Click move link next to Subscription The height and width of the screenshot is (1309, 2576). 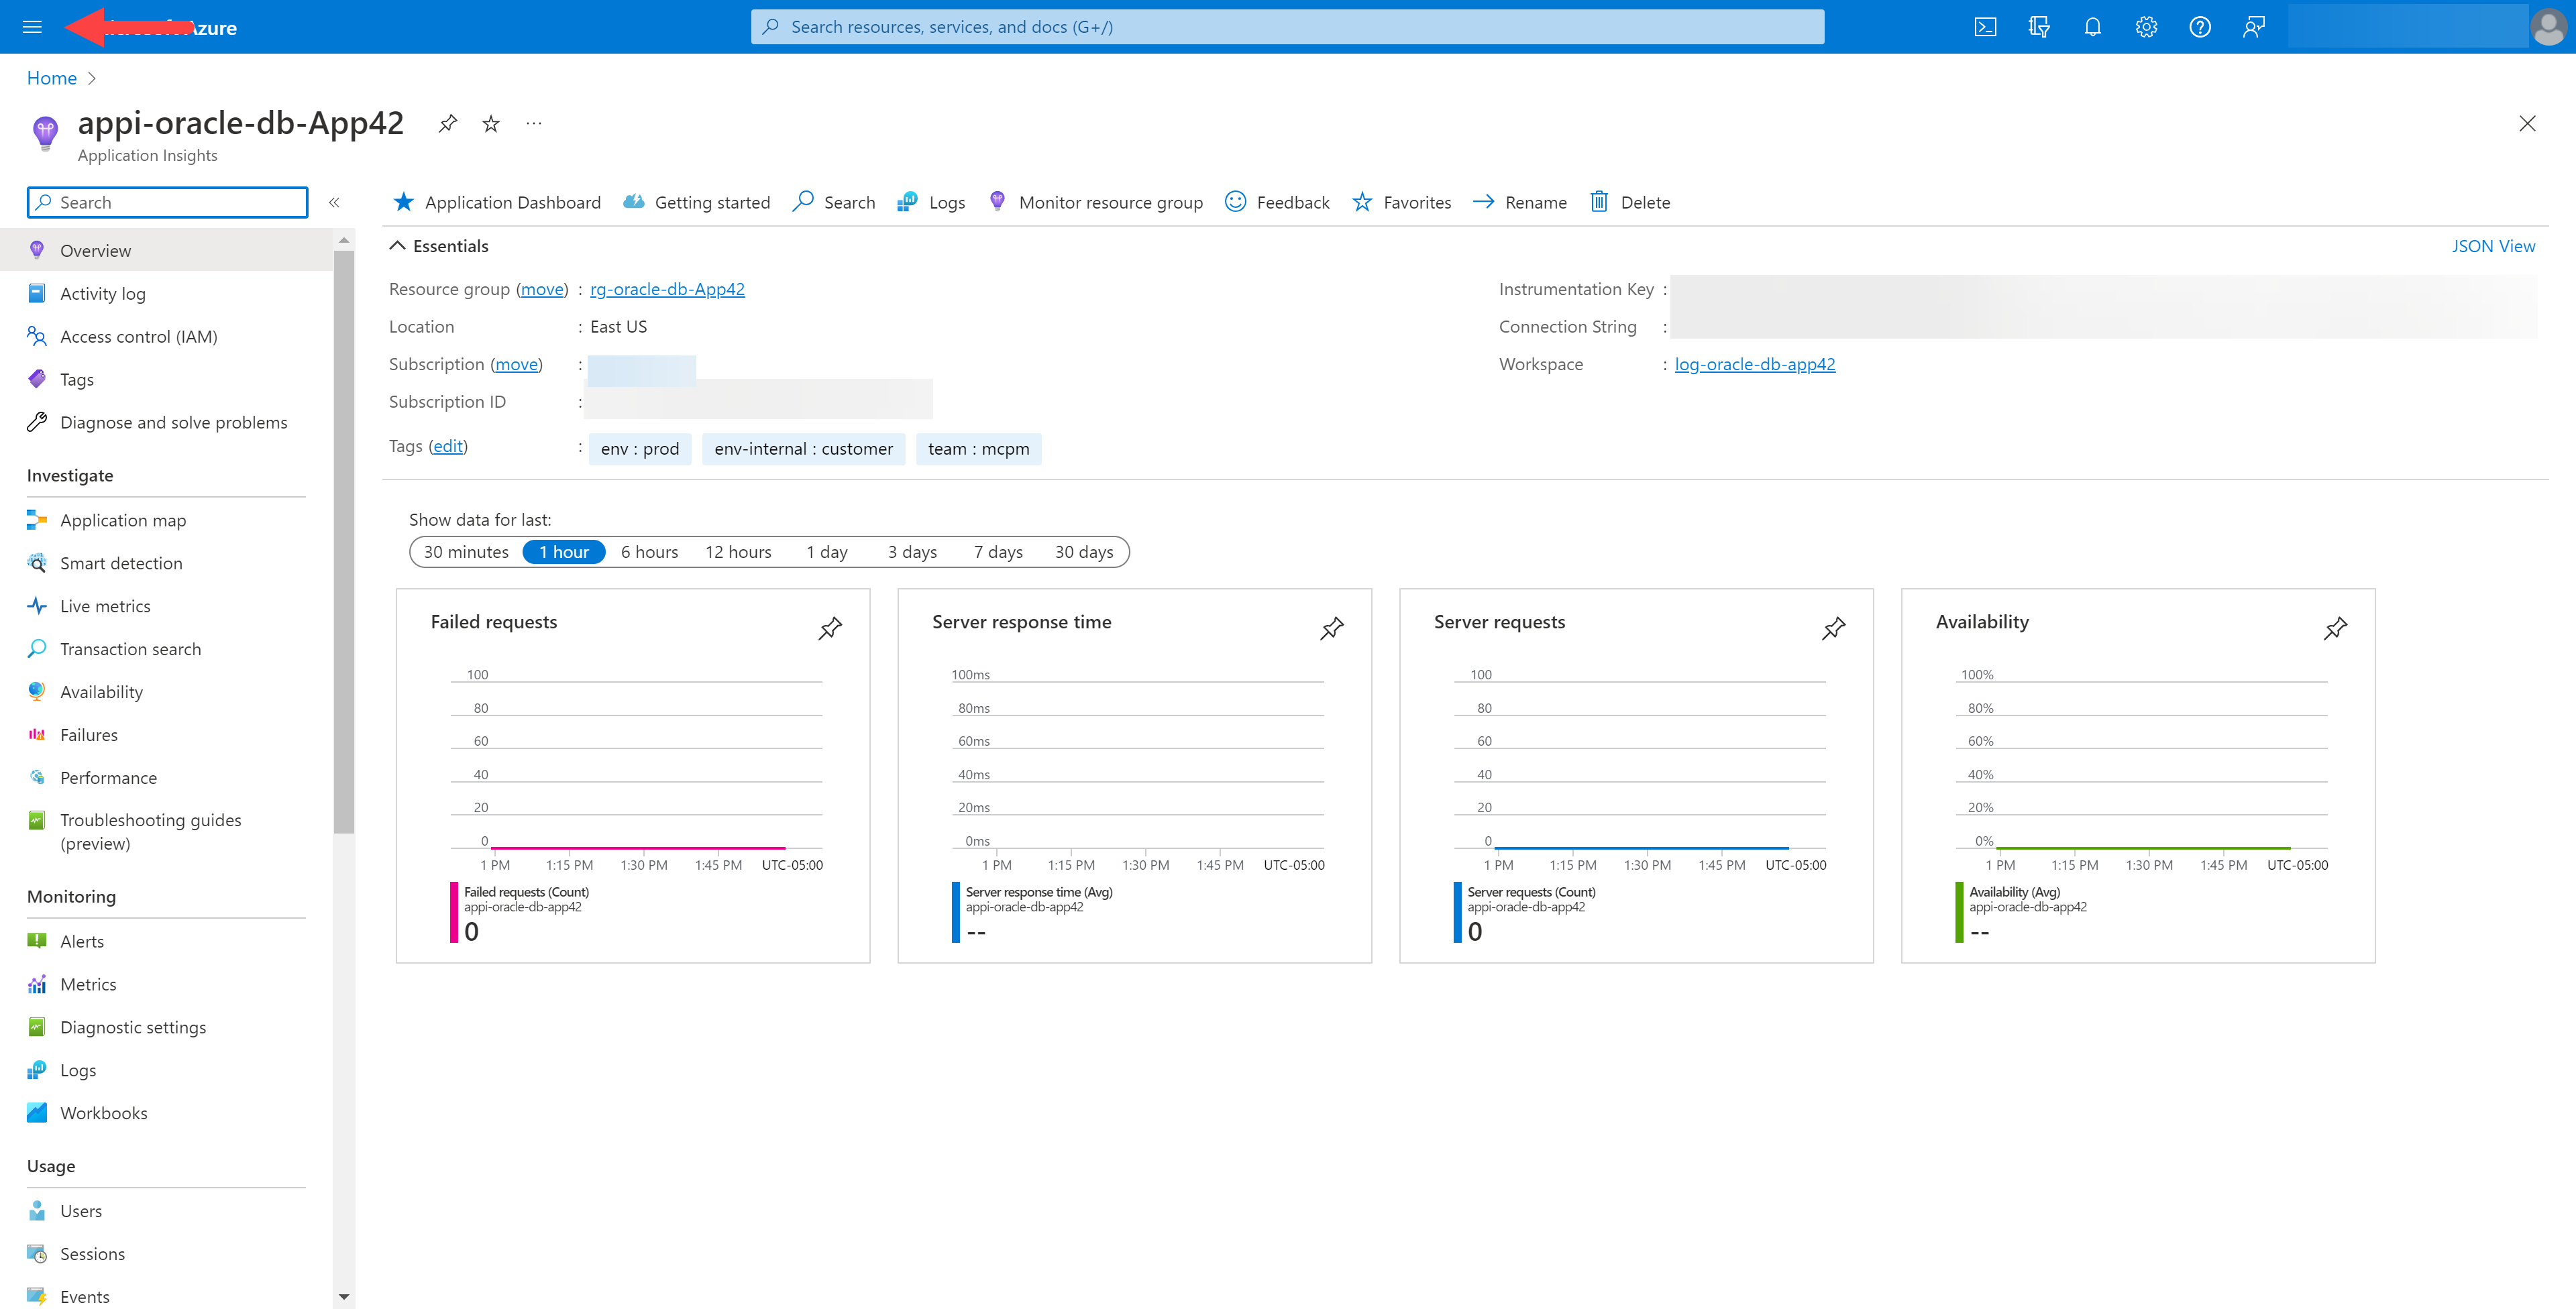click(517, 364)
